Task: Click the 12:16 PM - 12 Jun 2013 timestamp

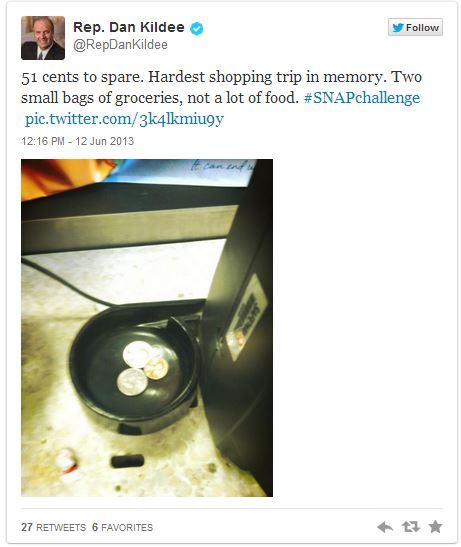Action: point(77,141)
